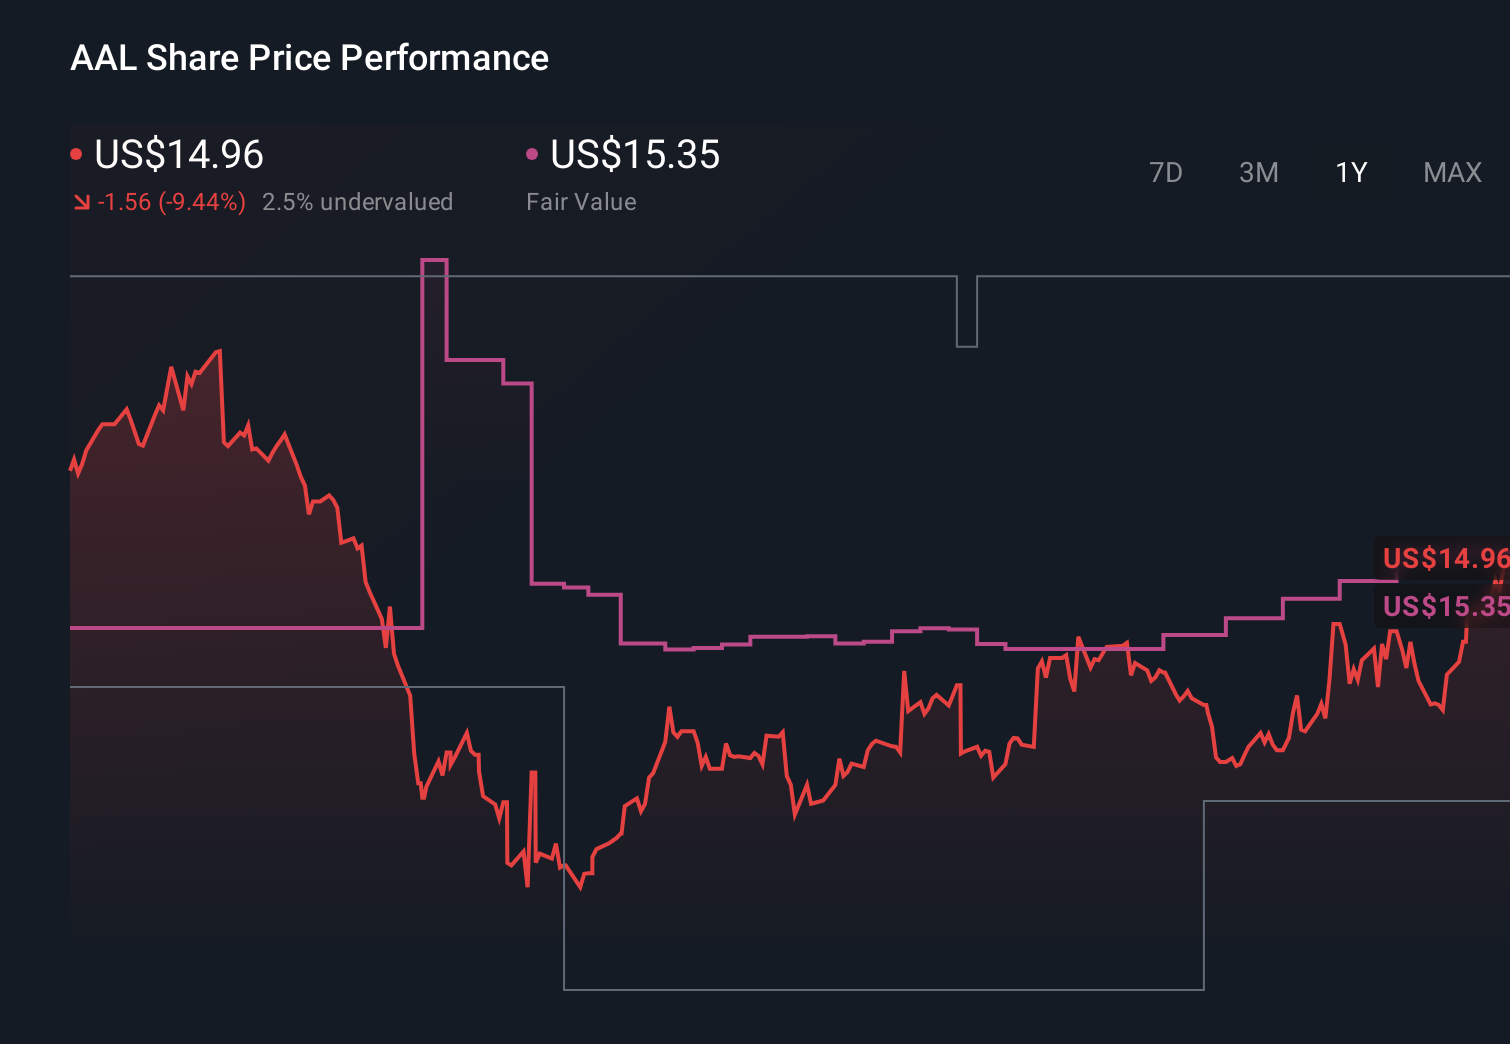Switch to the 7D time range tab
This screenshot has height=1044, width=1510.
(1167, 172)
